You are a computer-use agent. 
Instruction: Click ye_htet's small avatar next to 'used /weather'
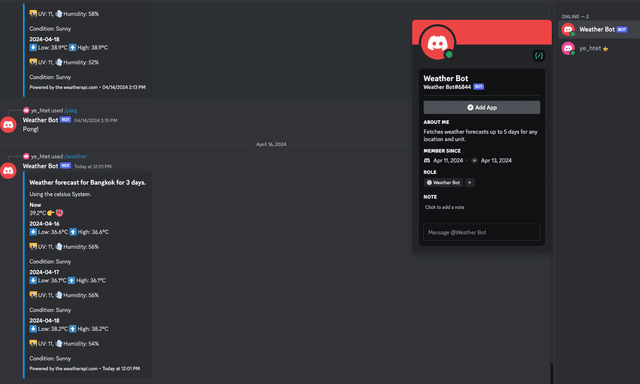(26, 156)
